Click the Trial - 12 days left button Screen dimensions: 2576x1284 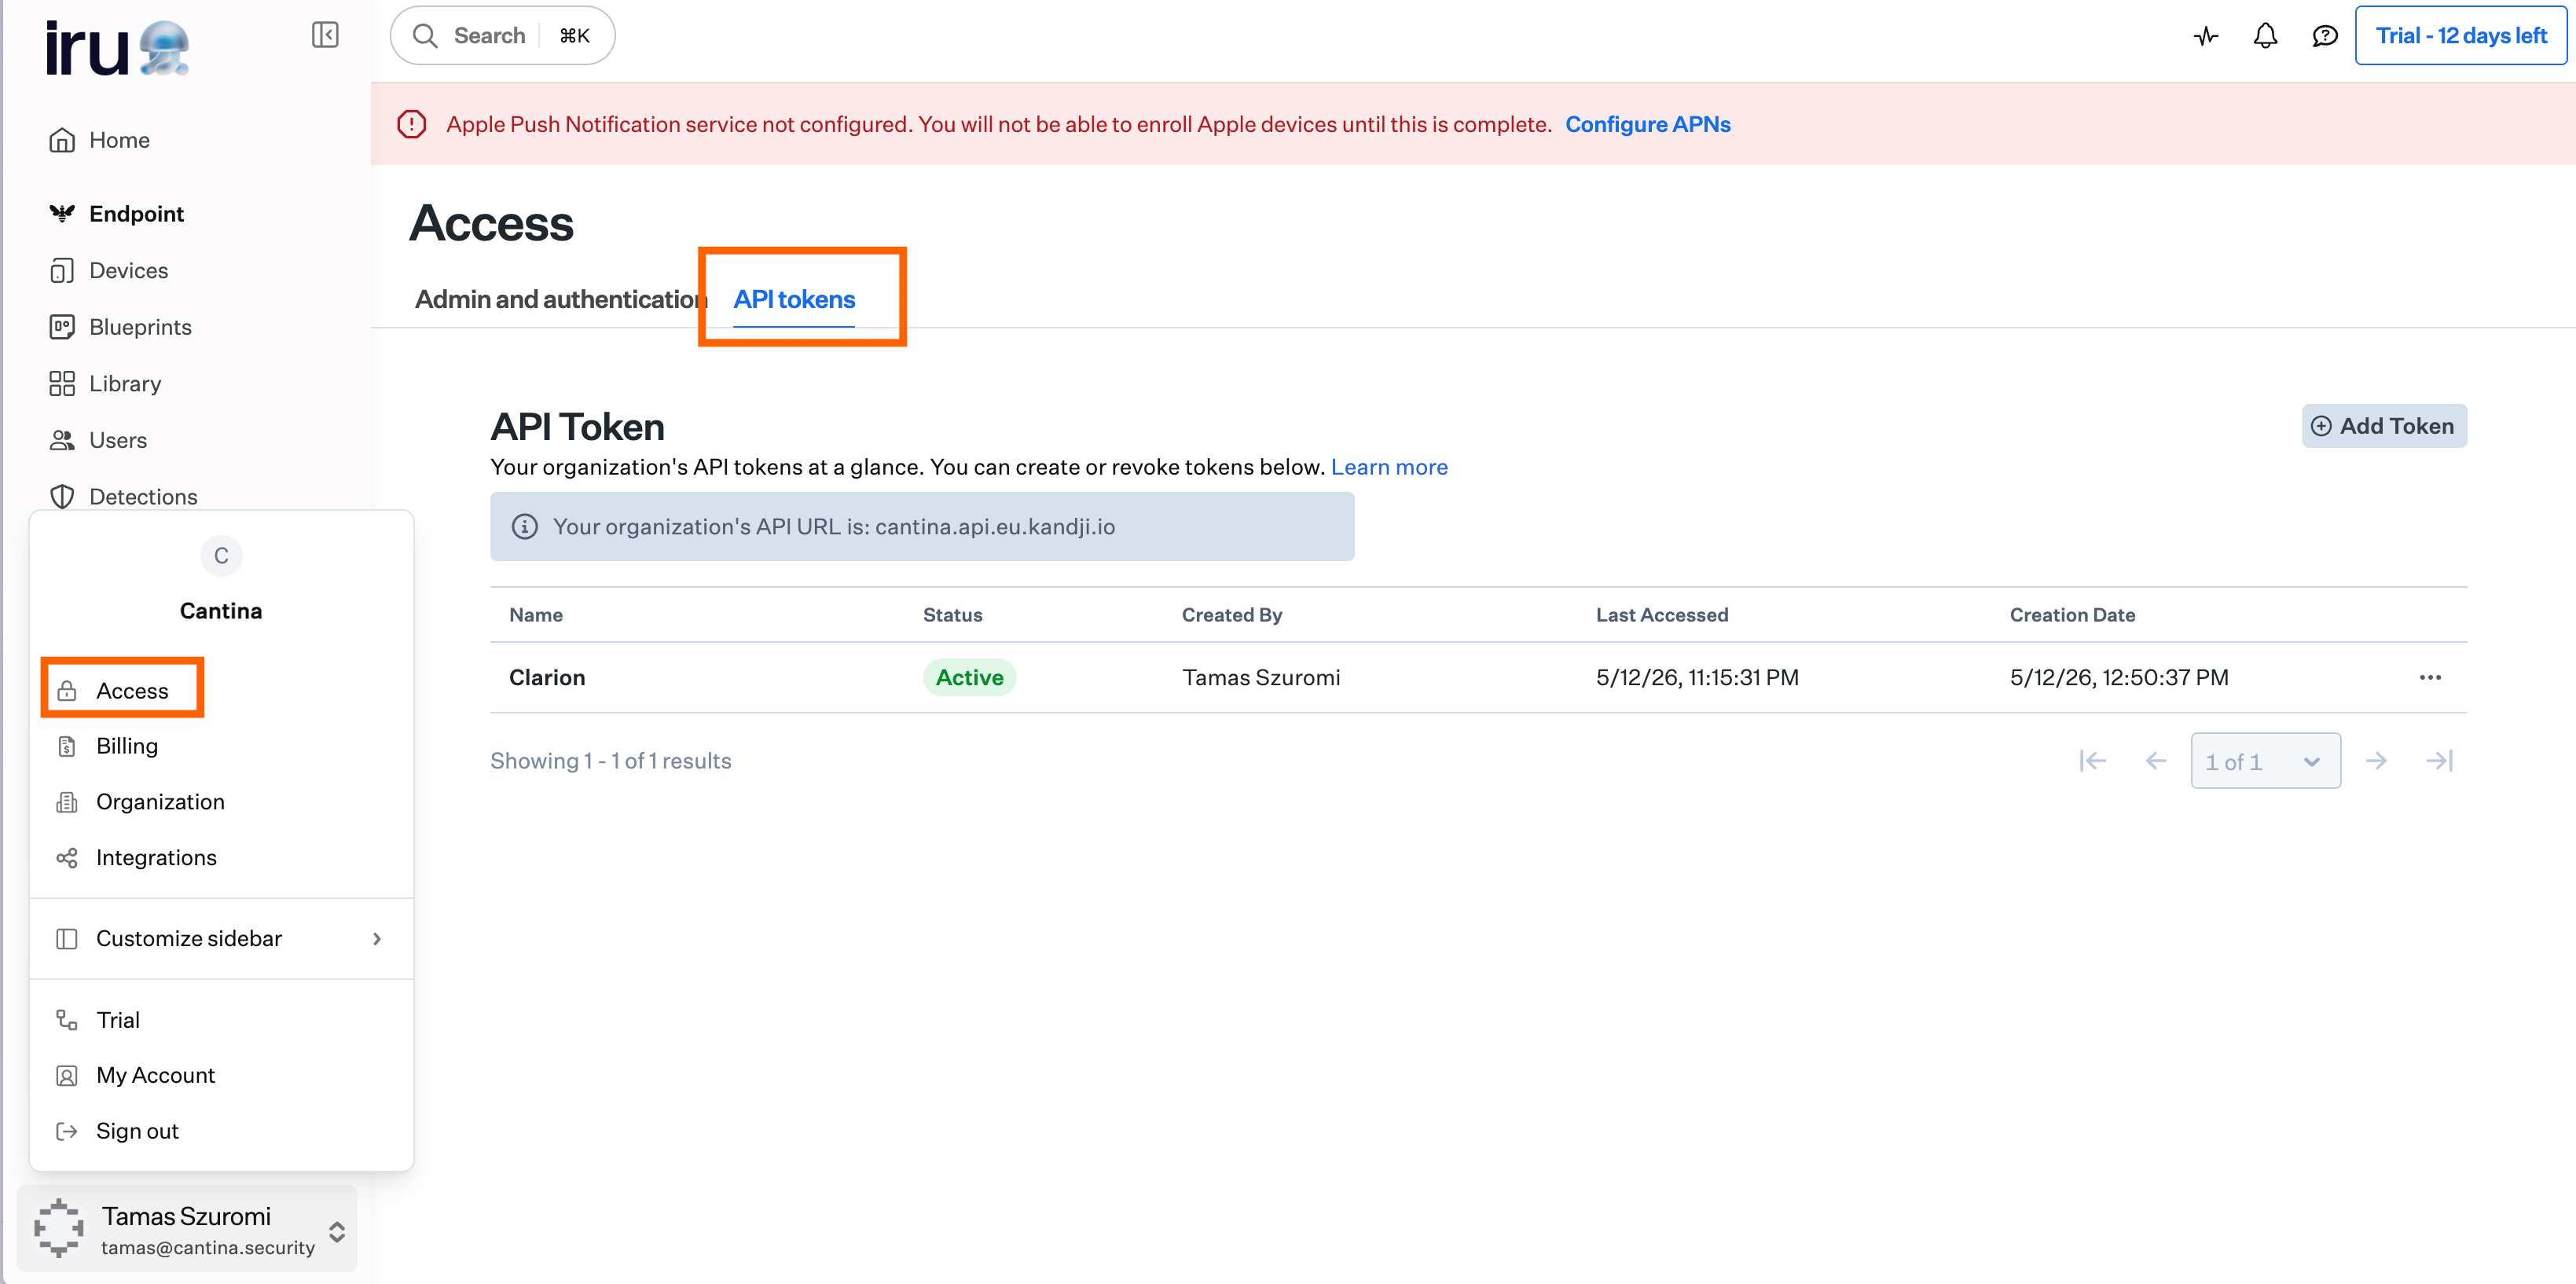pos(2460,36)
